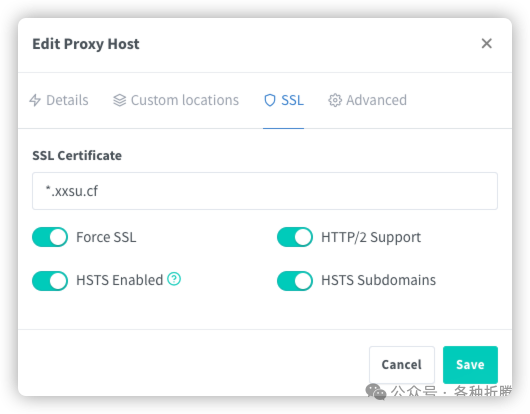Screen dimensions: 530x414
Task: Select the SSL tab label
Action: (x=292, y=100)
